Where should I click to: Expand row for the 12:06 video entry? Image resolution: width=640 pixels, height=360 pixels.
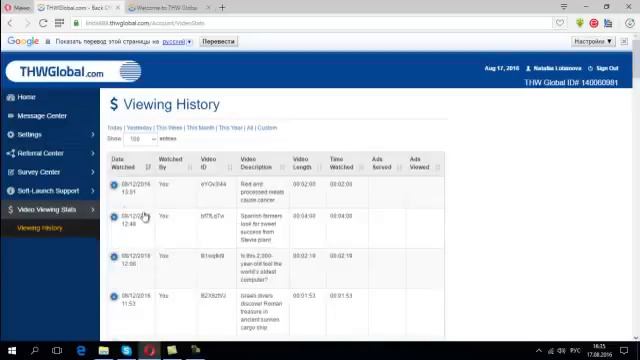114,257
